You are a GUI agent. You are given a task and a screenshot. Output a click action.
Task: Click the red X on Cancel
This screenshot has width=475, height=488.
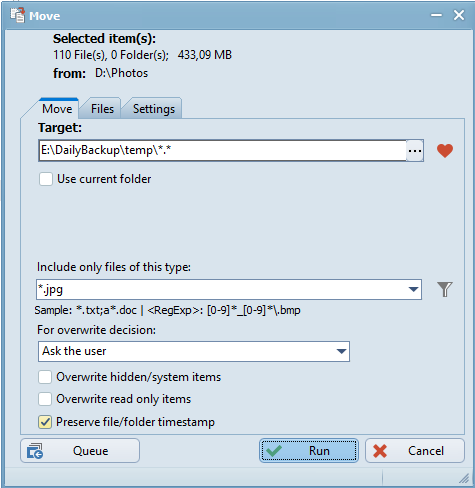coord(380,451)
